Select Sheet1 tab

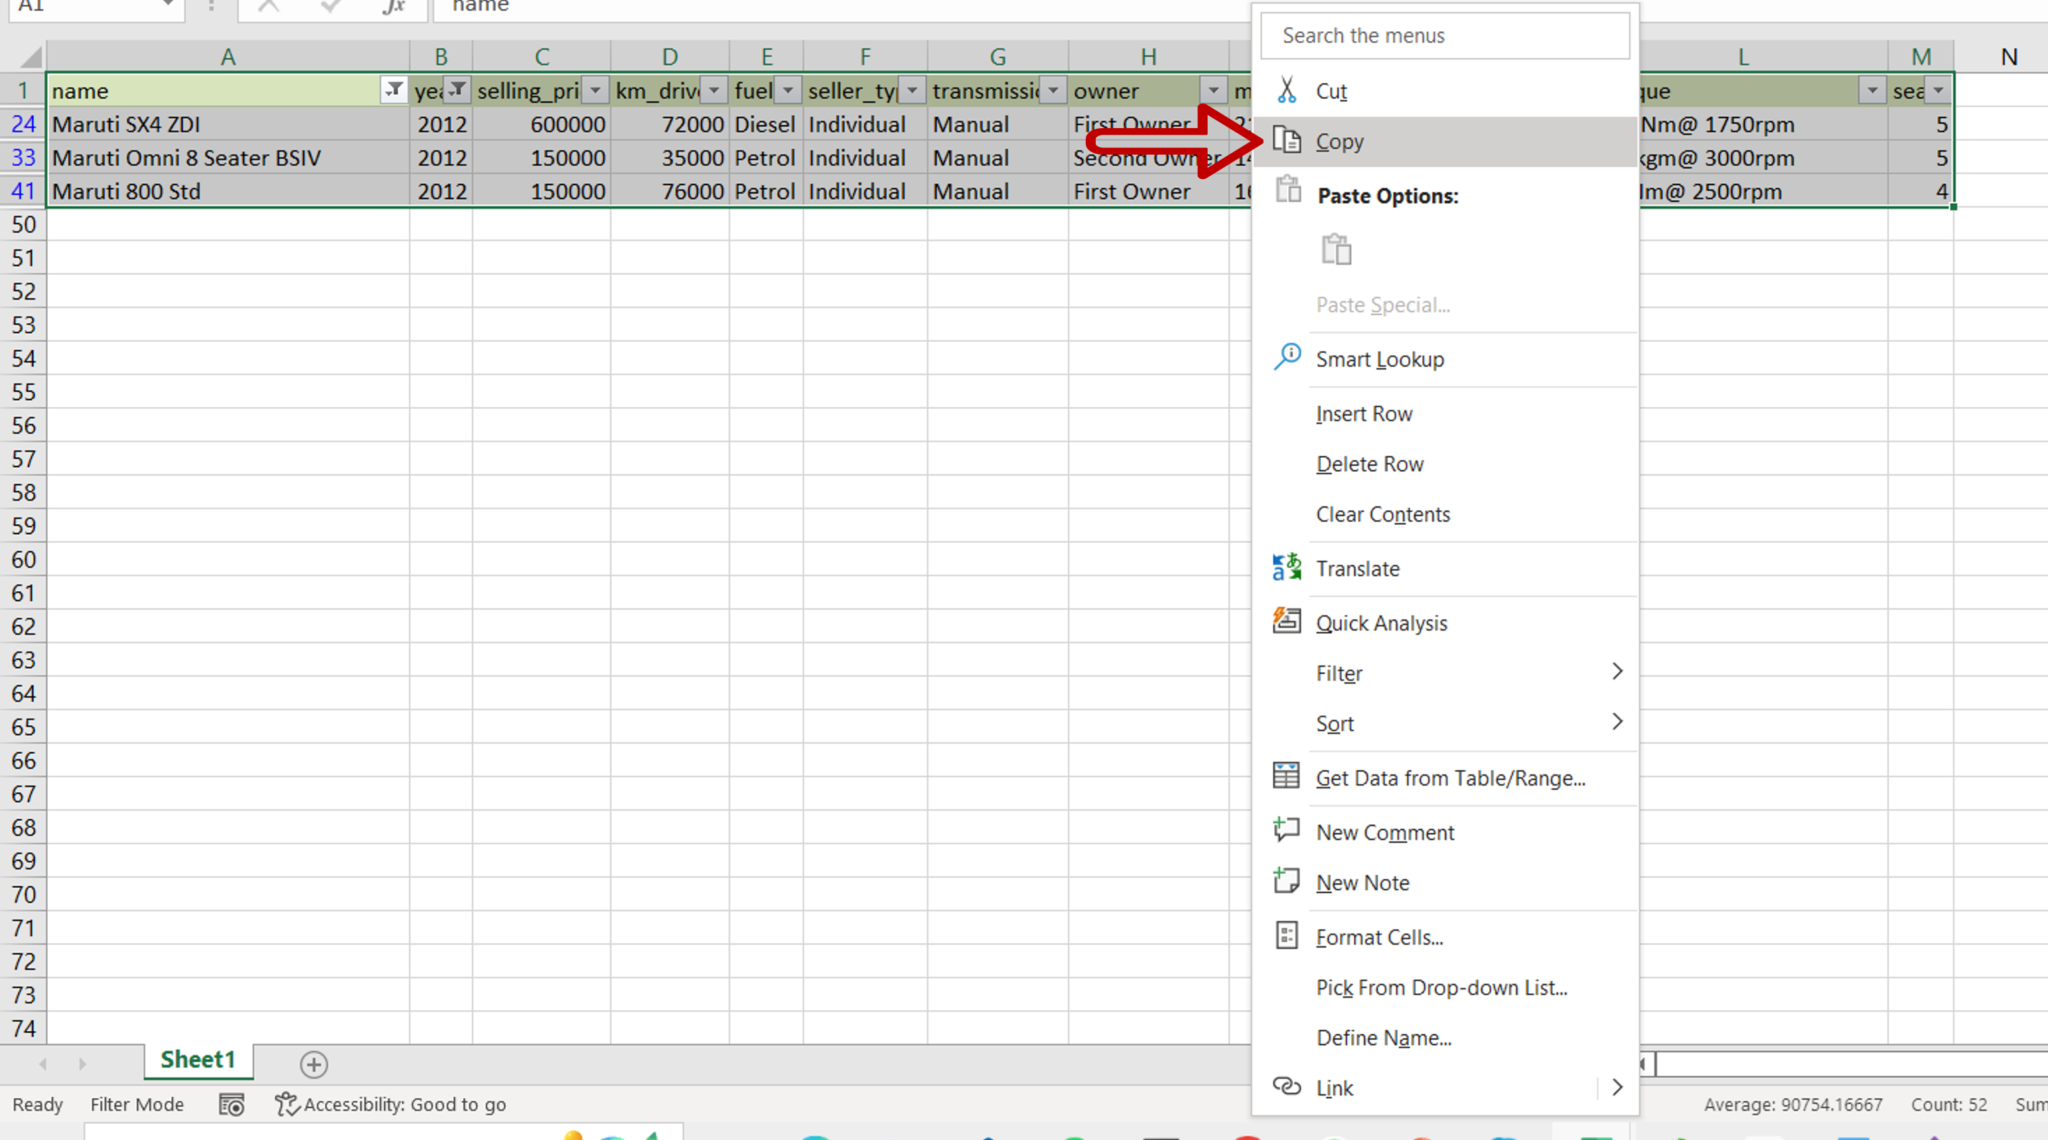[x=197, y=1059]
